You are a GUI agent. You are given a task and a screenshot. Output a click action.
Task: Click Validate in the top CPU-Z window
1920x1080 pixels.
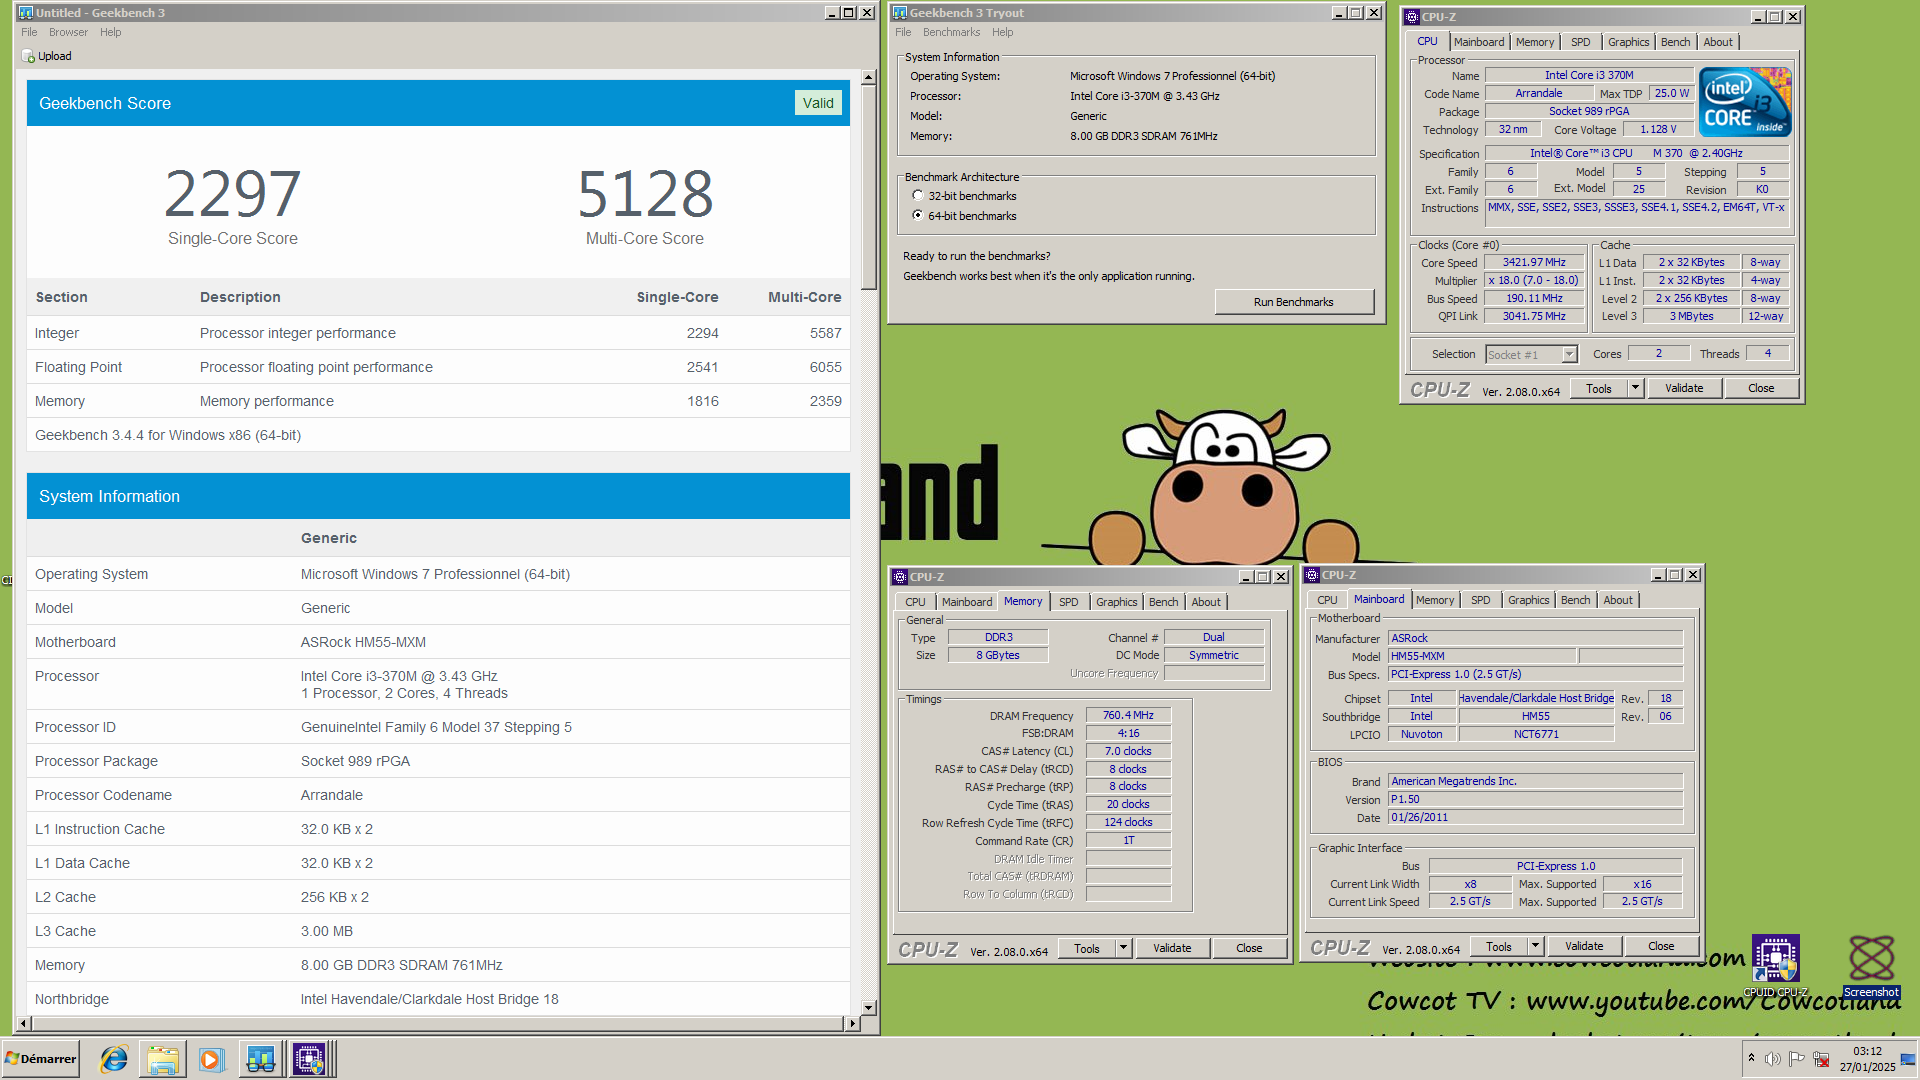(x=1684, y=388)
